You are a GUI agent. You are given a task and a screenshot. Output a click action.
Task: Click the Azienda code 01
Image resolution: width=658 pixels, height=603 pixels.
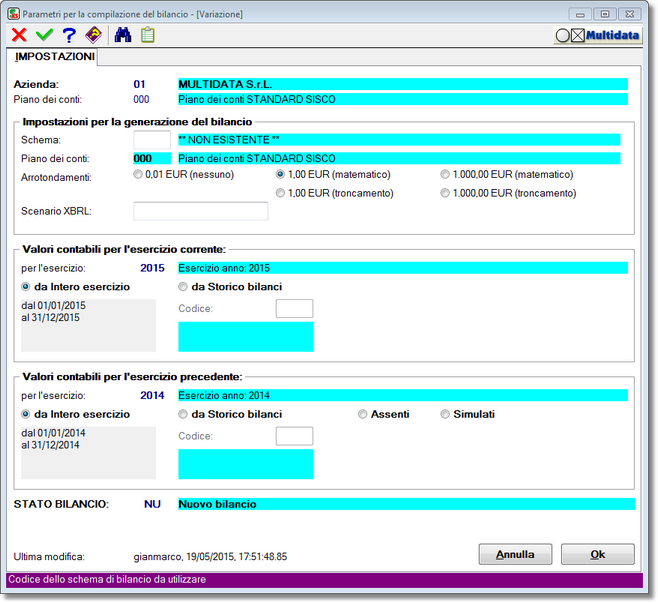[x=139, y=84]
